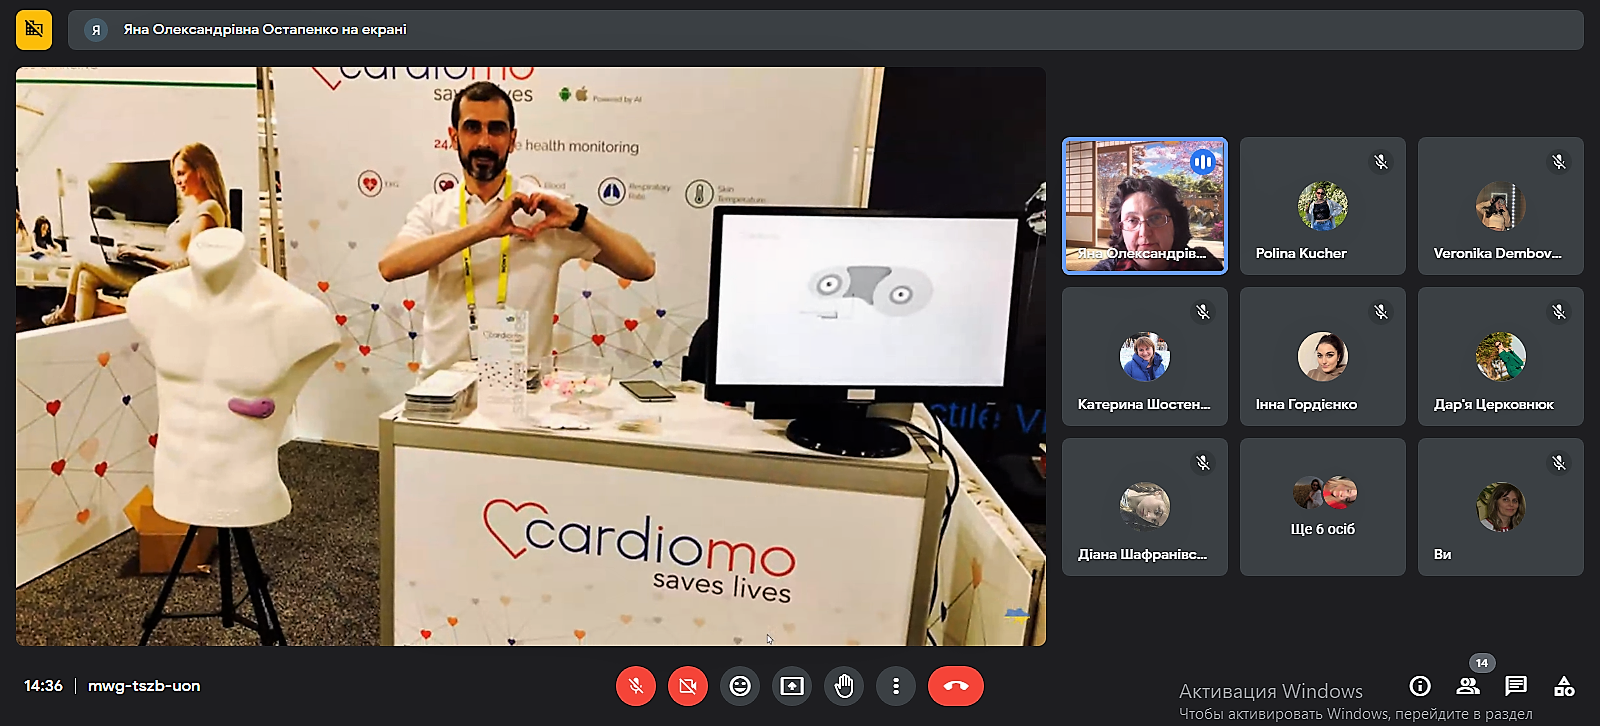1600x726 pixels.
Task: Select your own tile labeled Ви
Action: tap(1501, 507)
